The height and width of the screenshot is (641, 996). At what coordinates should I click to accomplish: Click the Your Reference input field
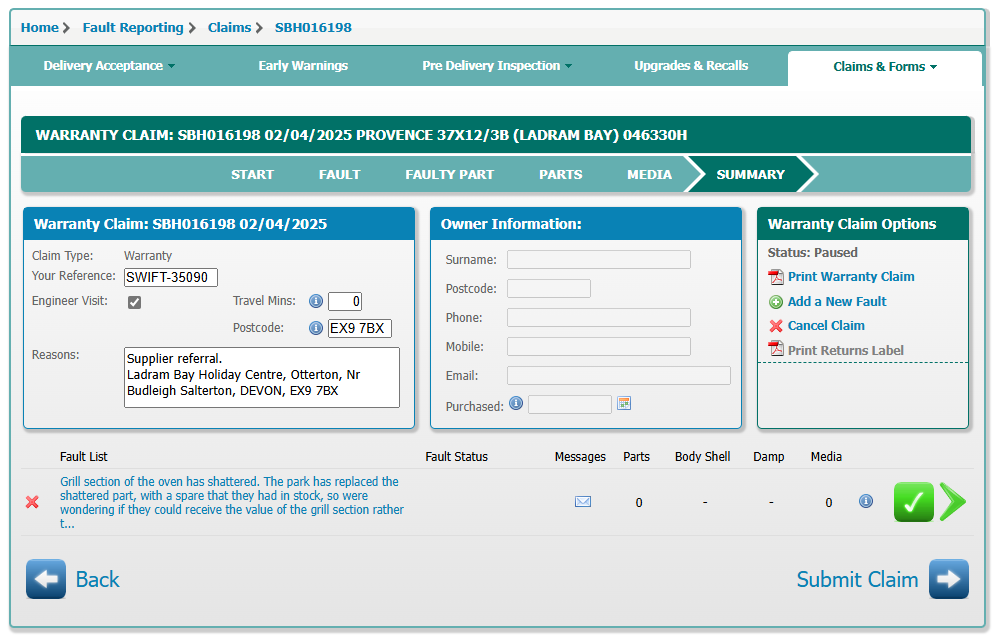tap(171, 277)
